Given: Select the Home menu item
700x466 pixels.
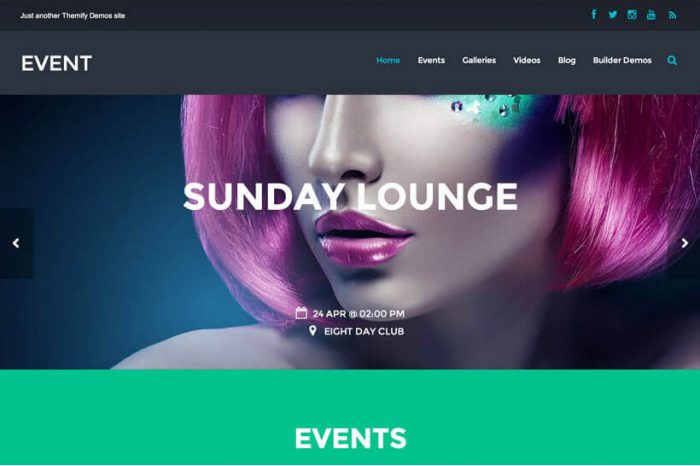Looking at the screenshot, I should pyautogui.click(x=388, y=60).
